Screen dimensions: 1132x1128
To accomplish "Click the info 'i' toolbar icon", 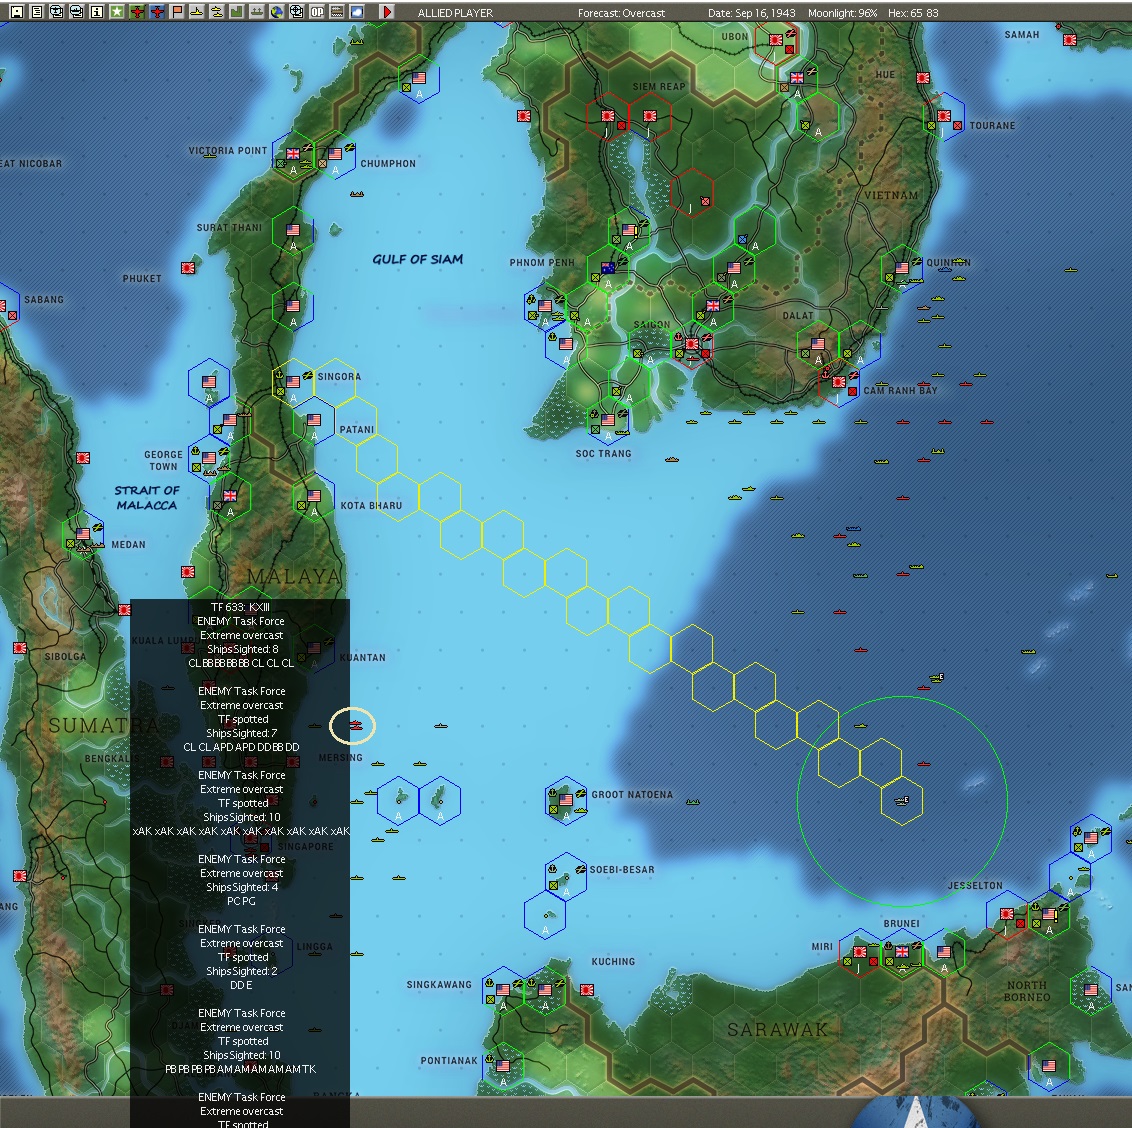I will click(97, 12).
